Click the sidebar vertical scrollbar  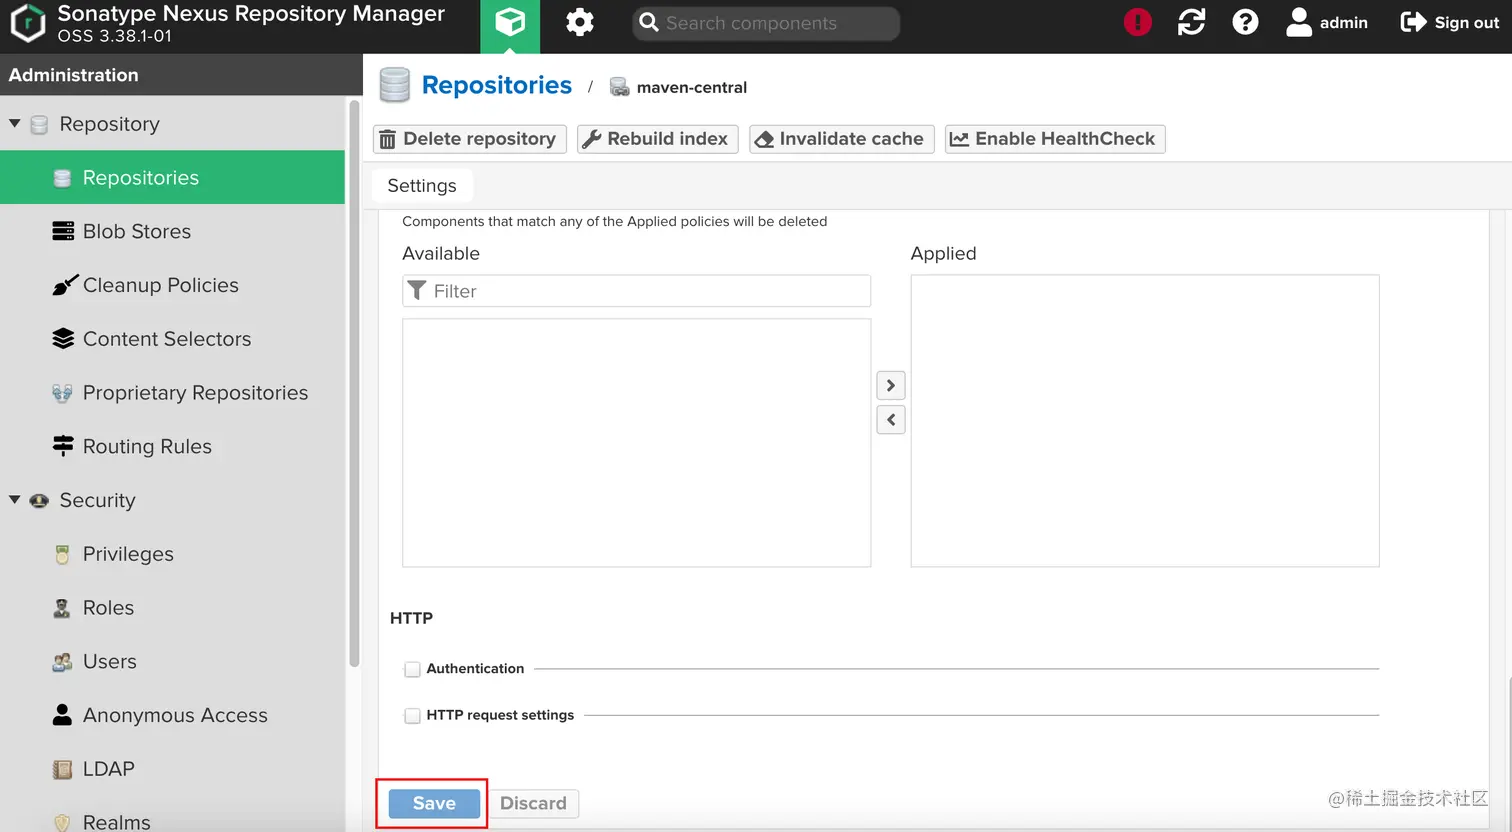(x=354, y=383)
